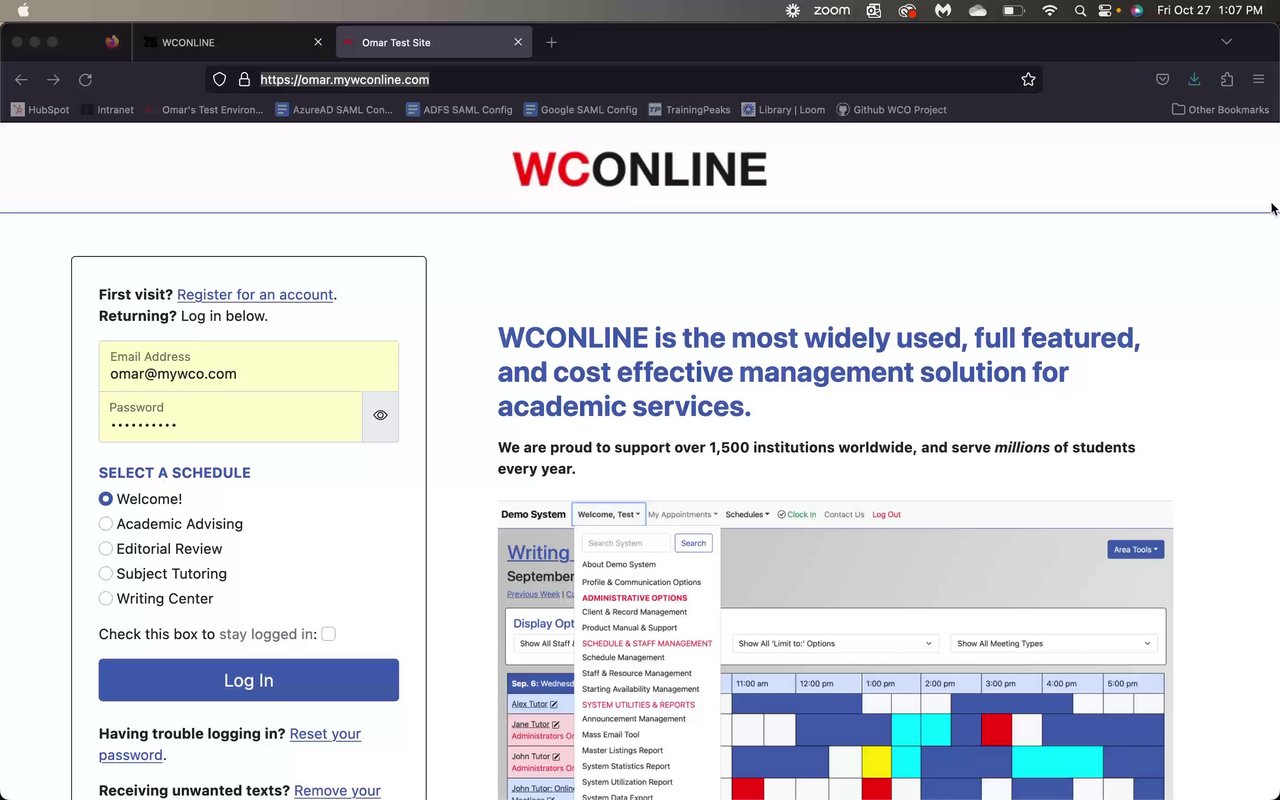Go back with the browser back arrow
This screenshot has width=1280, height=800.
pos(21,80)
